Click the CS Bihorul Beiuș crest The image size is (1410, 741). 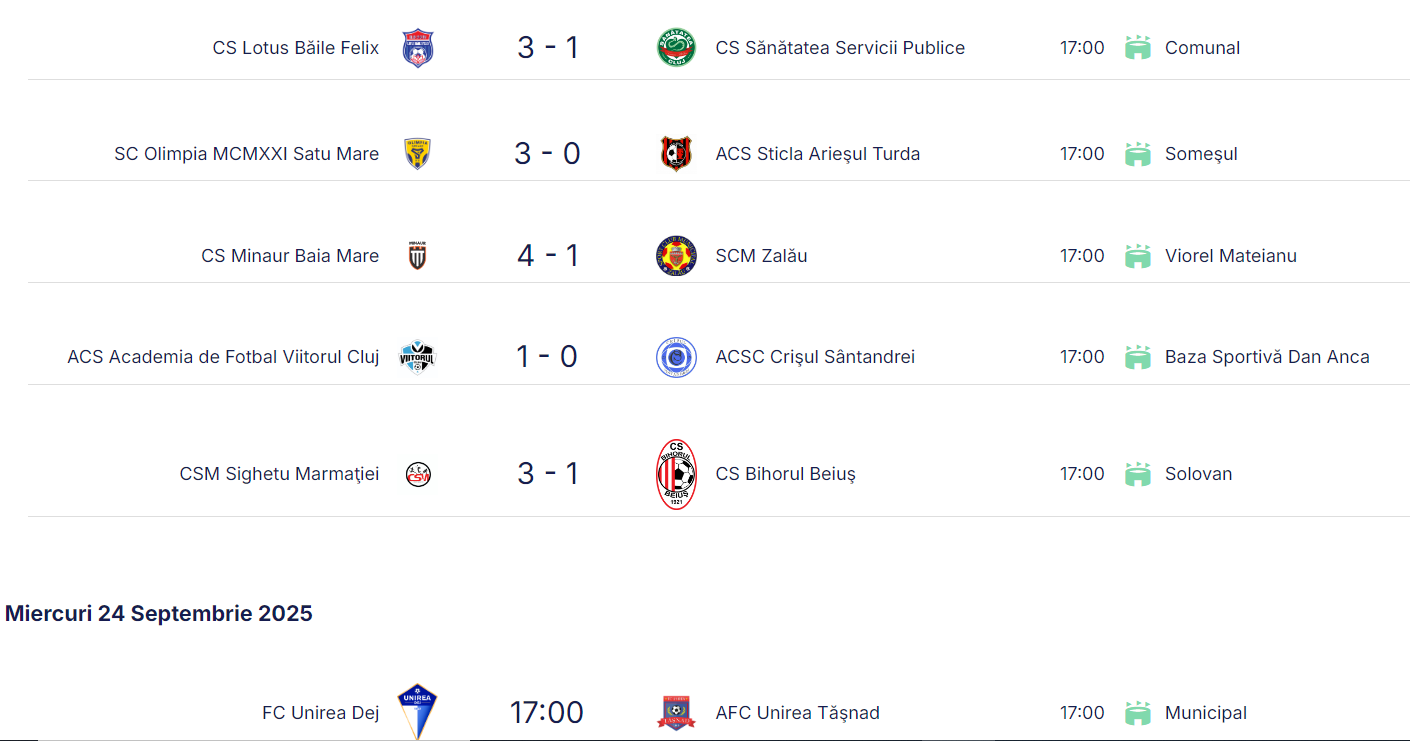[x=676, y=474]
